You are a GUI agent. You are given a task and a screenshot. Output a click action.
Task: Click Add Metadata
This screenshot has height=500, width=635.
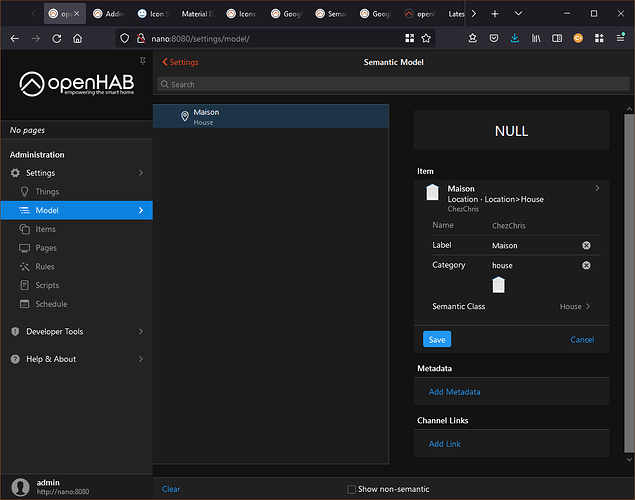(454, 391)
